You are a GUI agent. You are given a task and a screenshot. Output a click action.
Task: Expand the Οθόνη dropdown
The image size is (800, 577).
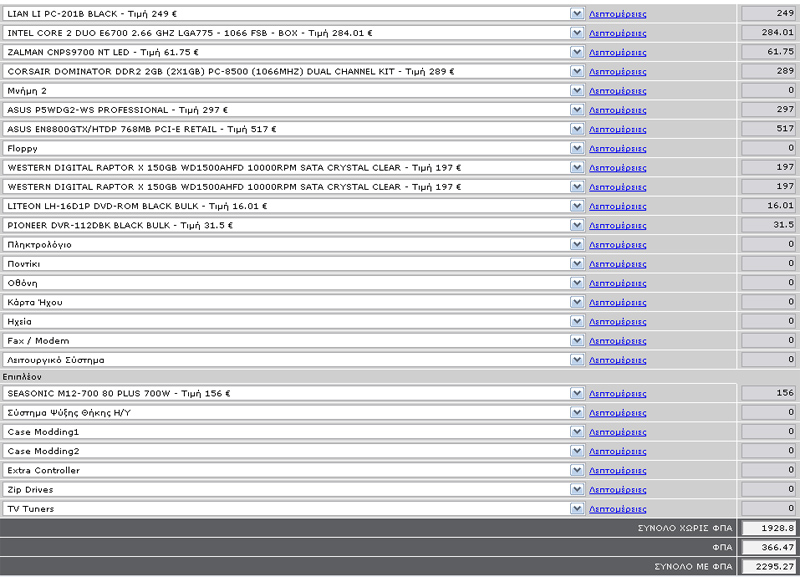tap(577, 283)
